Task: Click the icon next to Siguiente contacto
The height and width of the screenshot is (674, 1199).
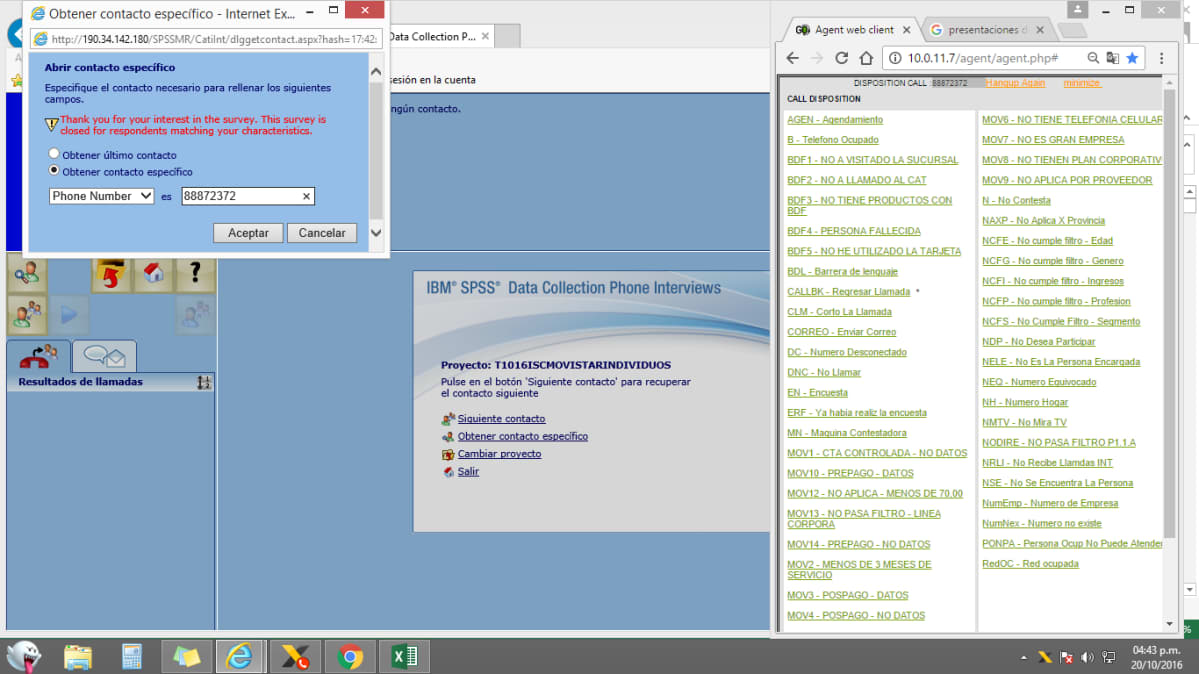Action: (x=448, y=418)
